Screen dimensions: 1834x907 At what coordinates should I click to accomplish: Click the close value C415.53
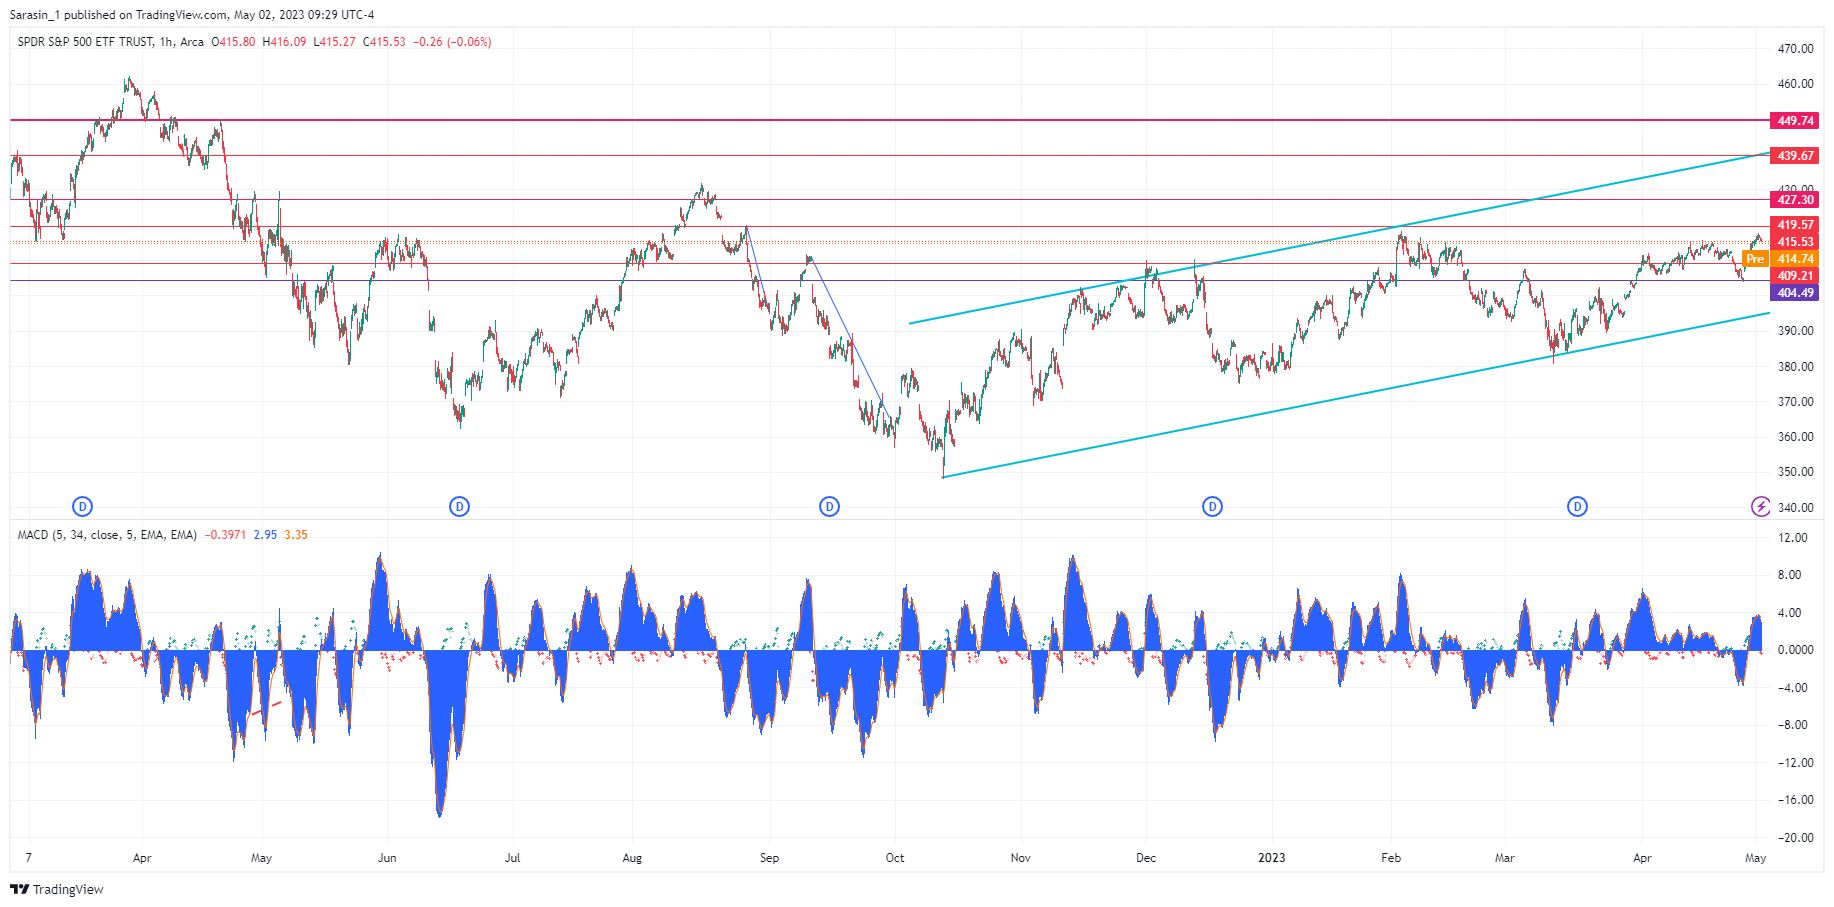pyautogui.click(x=384, y=42)
